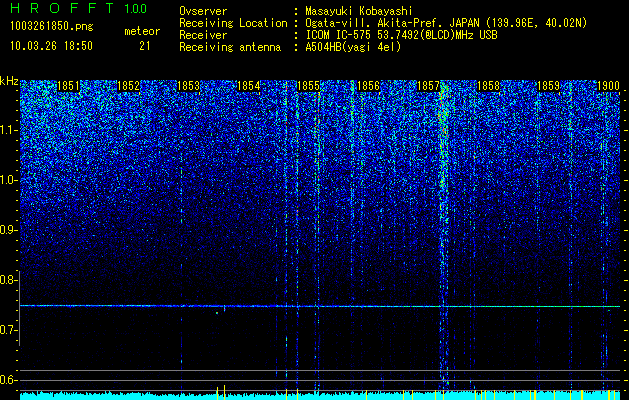Viewport: 629px width, 400px height.
Task: Click the meteor count label
Action: coord(142,31)
